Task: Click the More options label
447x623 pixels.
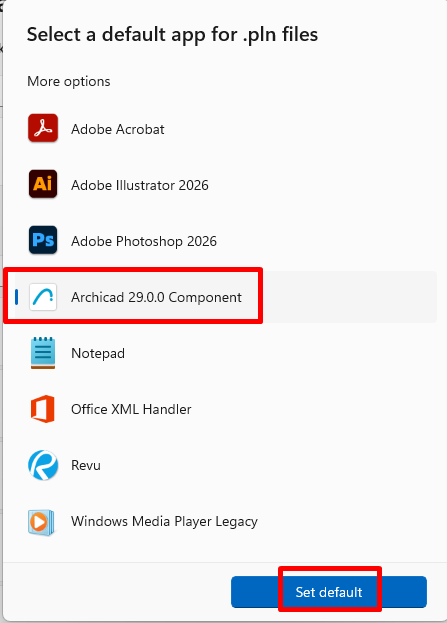Action: (x=69, y=81)
